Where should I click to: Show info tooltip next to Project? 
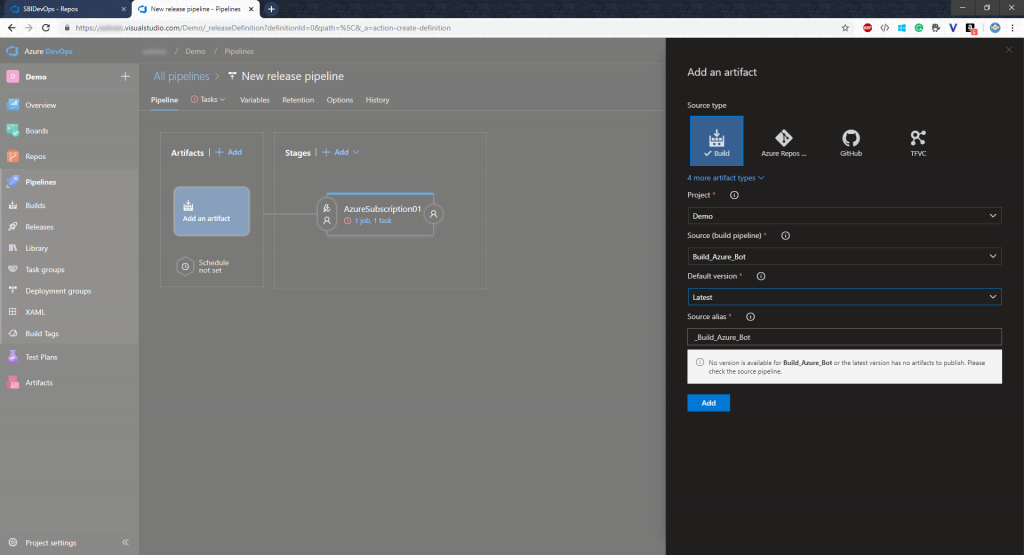[x=734, y=195]
